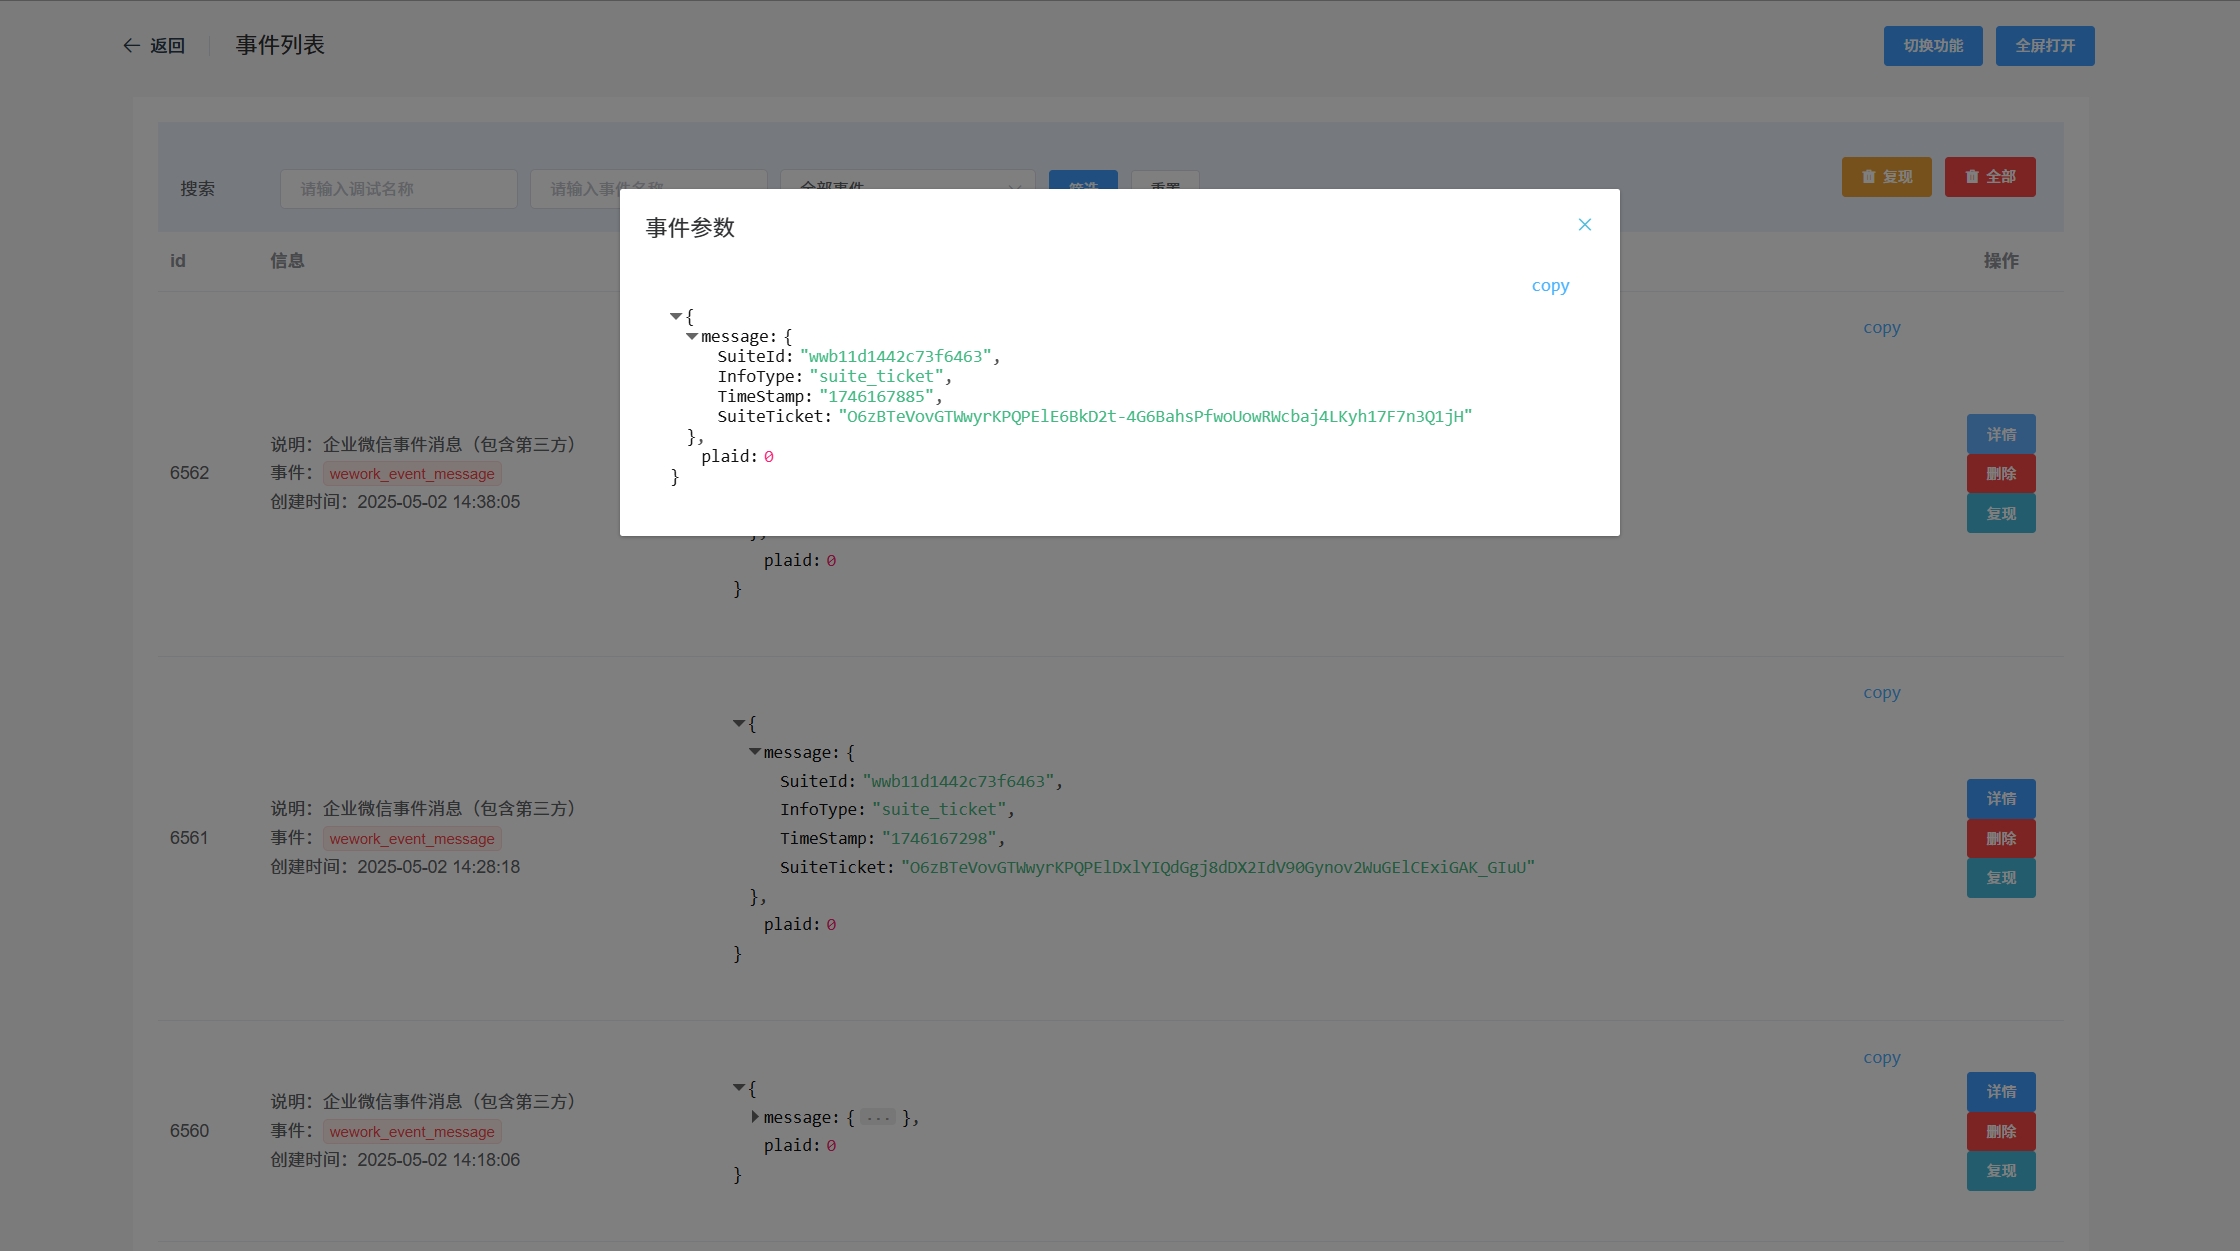
Task: Click copy link inside the dialog
Action: tap(1550, 286)
